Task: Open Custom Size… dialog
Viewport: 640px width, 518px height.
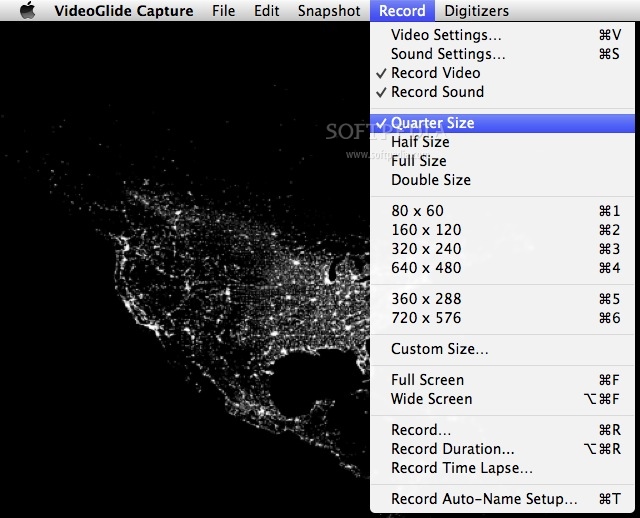Action: [x=439, y=349]
